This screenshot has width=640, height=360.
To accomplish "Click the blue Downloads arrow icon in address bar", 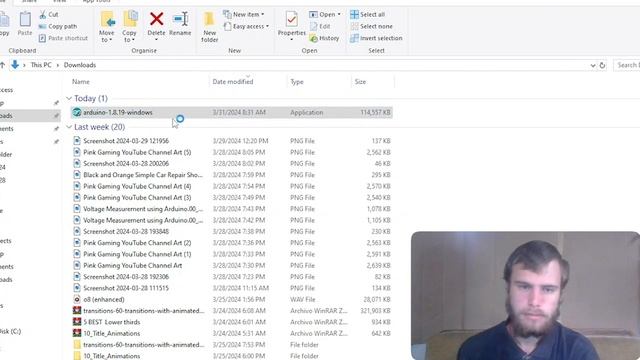I will [x=15, y=64].
